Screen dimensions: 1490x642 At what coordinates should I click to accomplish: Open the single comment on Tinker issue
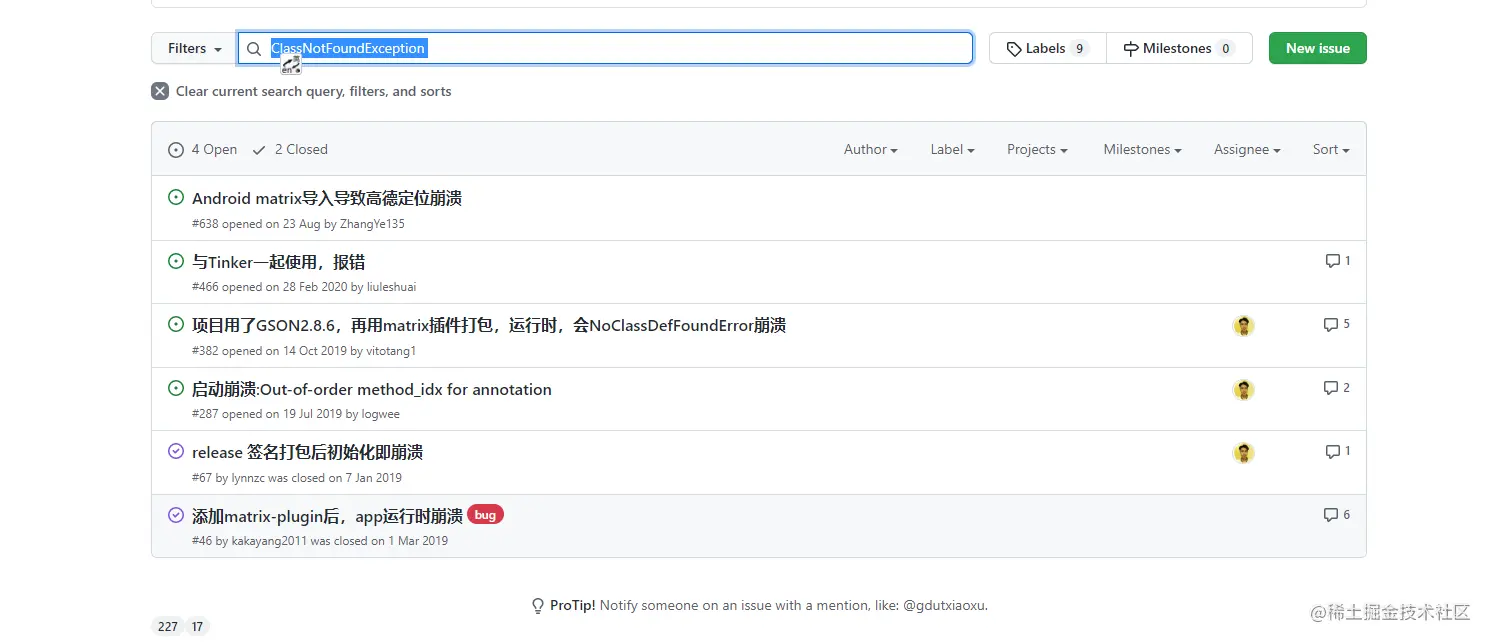click(1337, 261)
